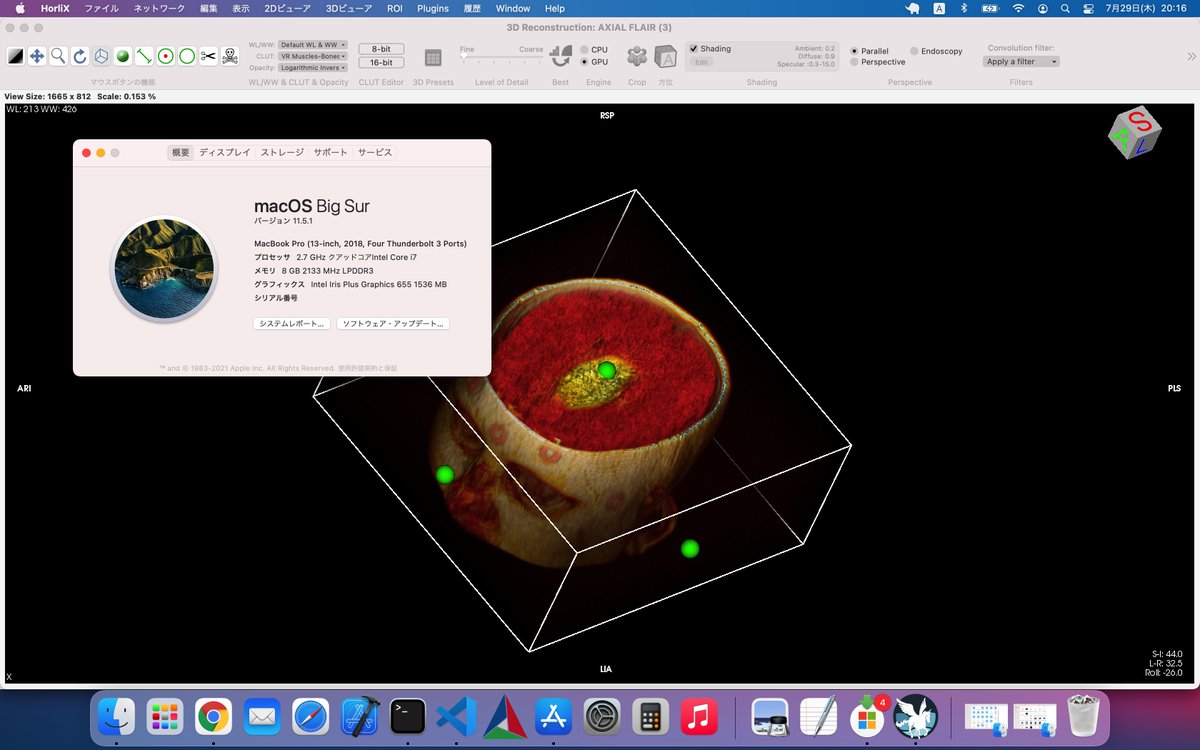Screen dimensions: 1200x750
Task: Click the green 3D point on the yellow lesion
Action: pos(606,370)
